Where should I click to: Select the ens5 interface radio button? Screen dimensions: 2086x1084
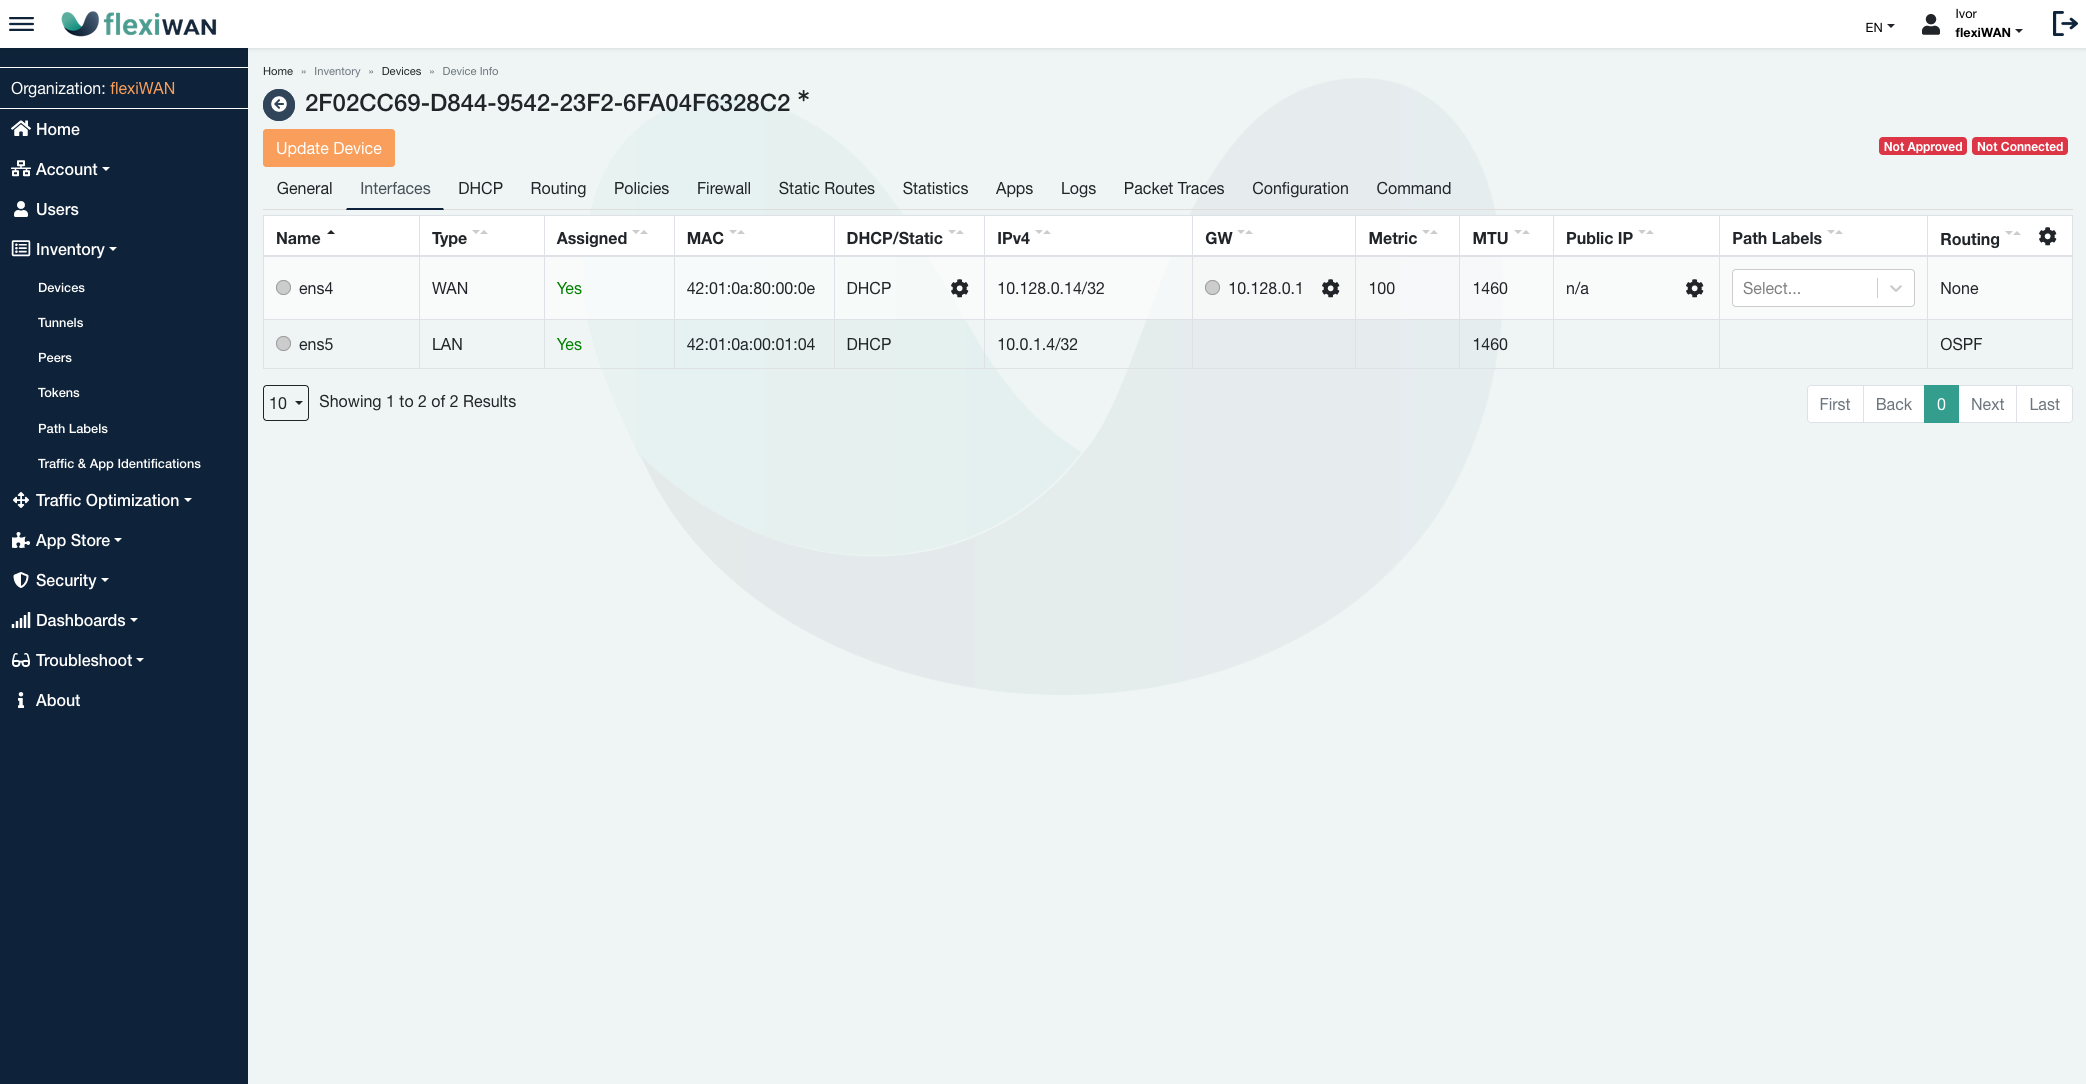284,344
